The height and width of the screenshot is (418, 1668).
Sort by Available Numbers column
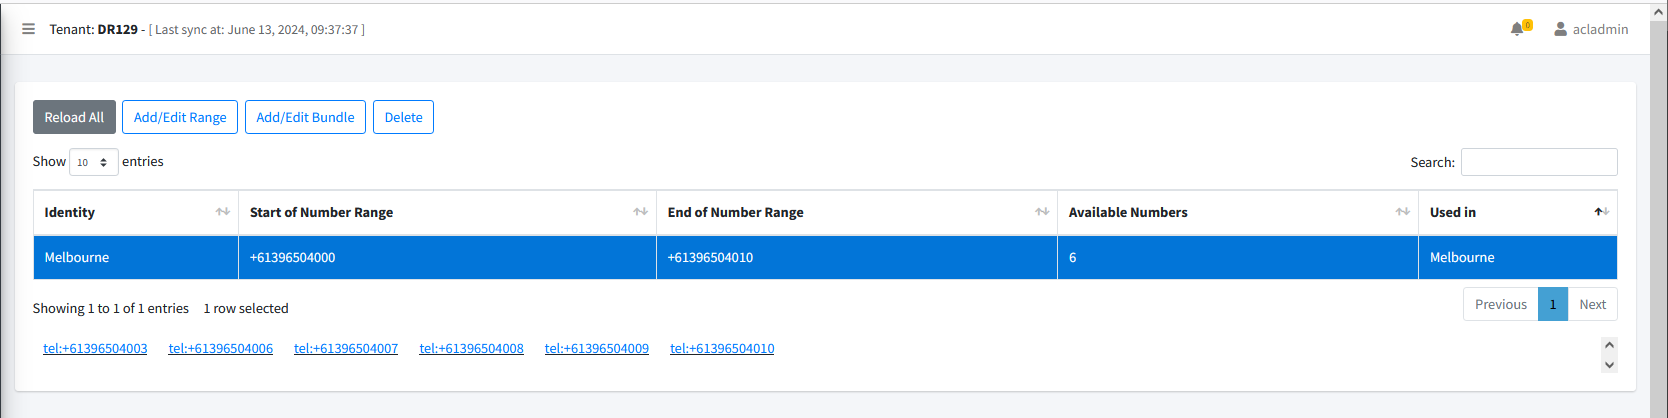point(1237,212)
